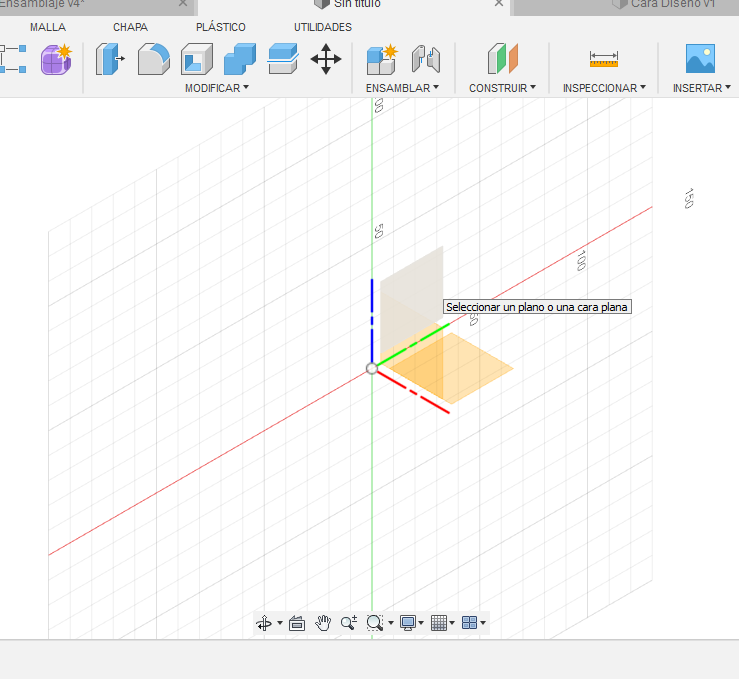
Task: Expand the Zoom Window options arrow
Action: tap(391, 623)
